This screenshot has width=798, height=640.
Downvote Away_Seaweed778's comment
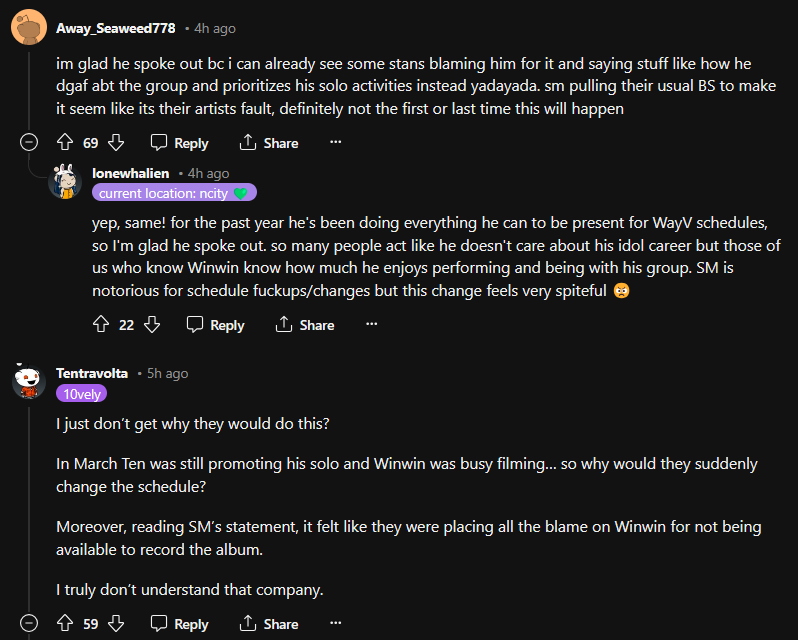pos(116,143)
